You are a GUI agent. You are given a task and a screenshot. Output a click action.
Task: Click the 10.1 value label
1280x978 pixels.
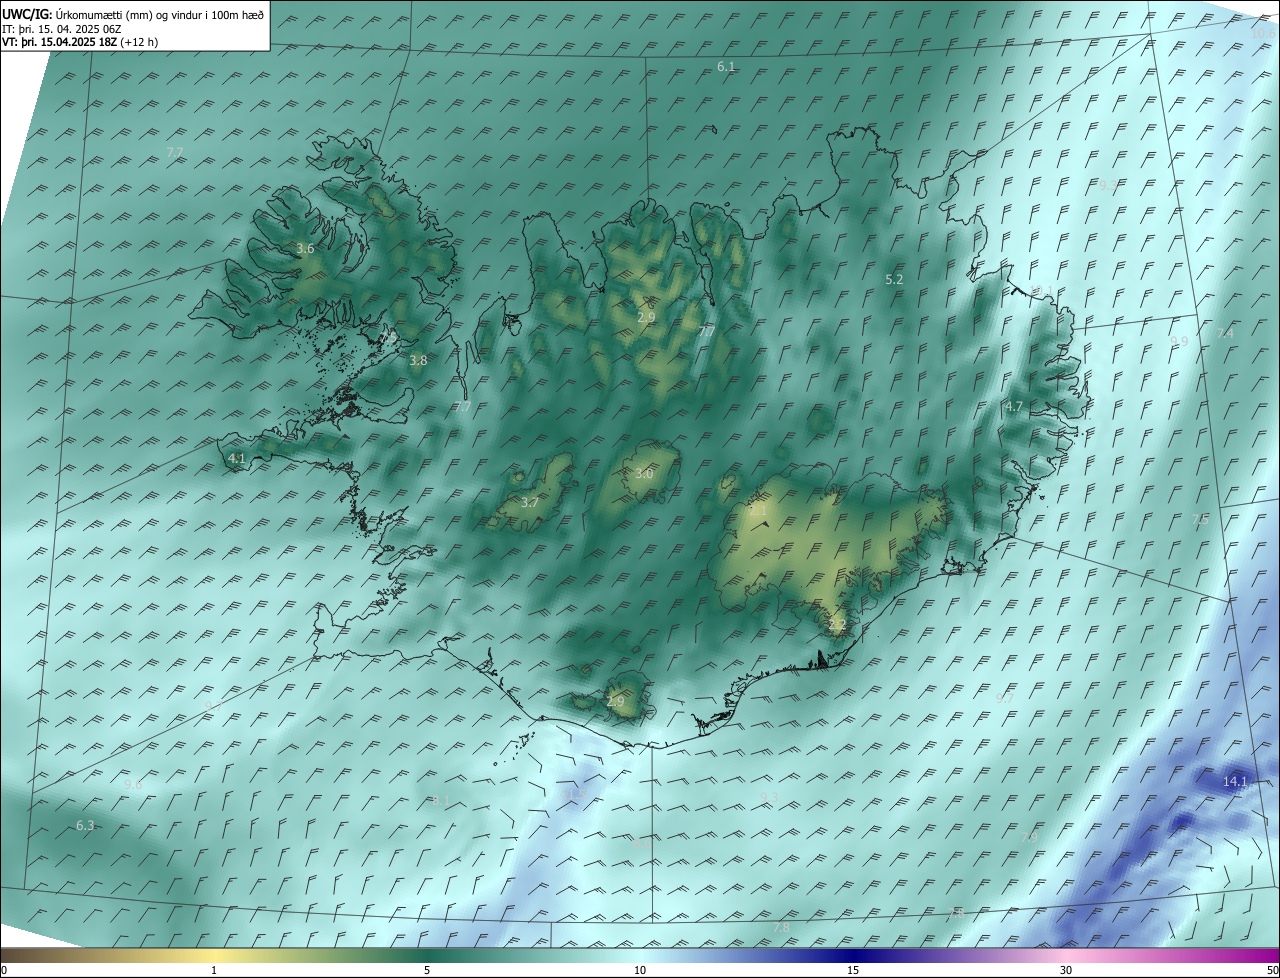point(1042,292)
